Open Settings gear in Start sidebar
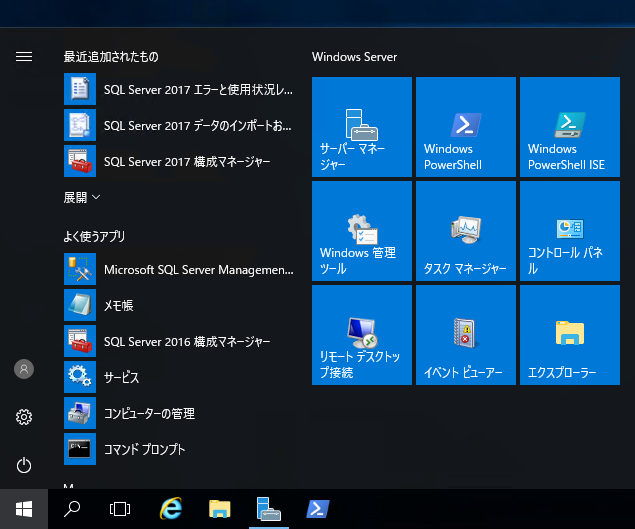The height and width of the screenshot is (529, 635). tap(24, 417)
